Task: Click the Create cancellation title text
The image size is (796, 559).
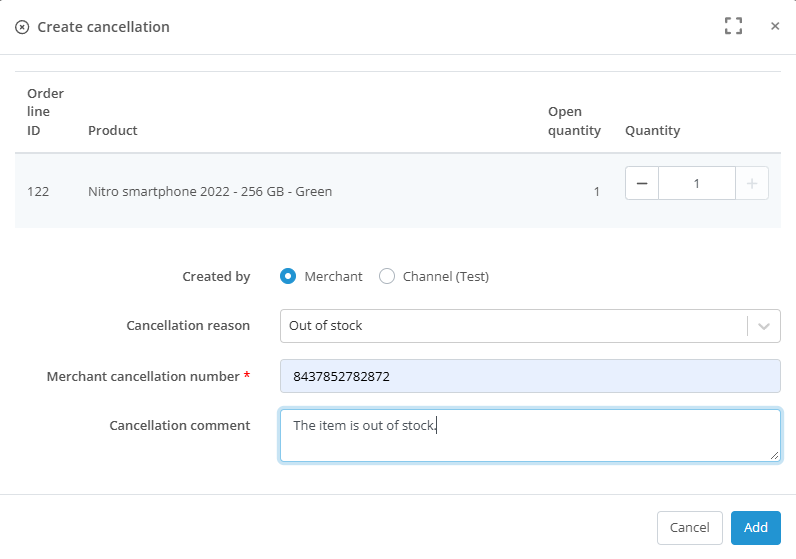Action: coord(104,27)
